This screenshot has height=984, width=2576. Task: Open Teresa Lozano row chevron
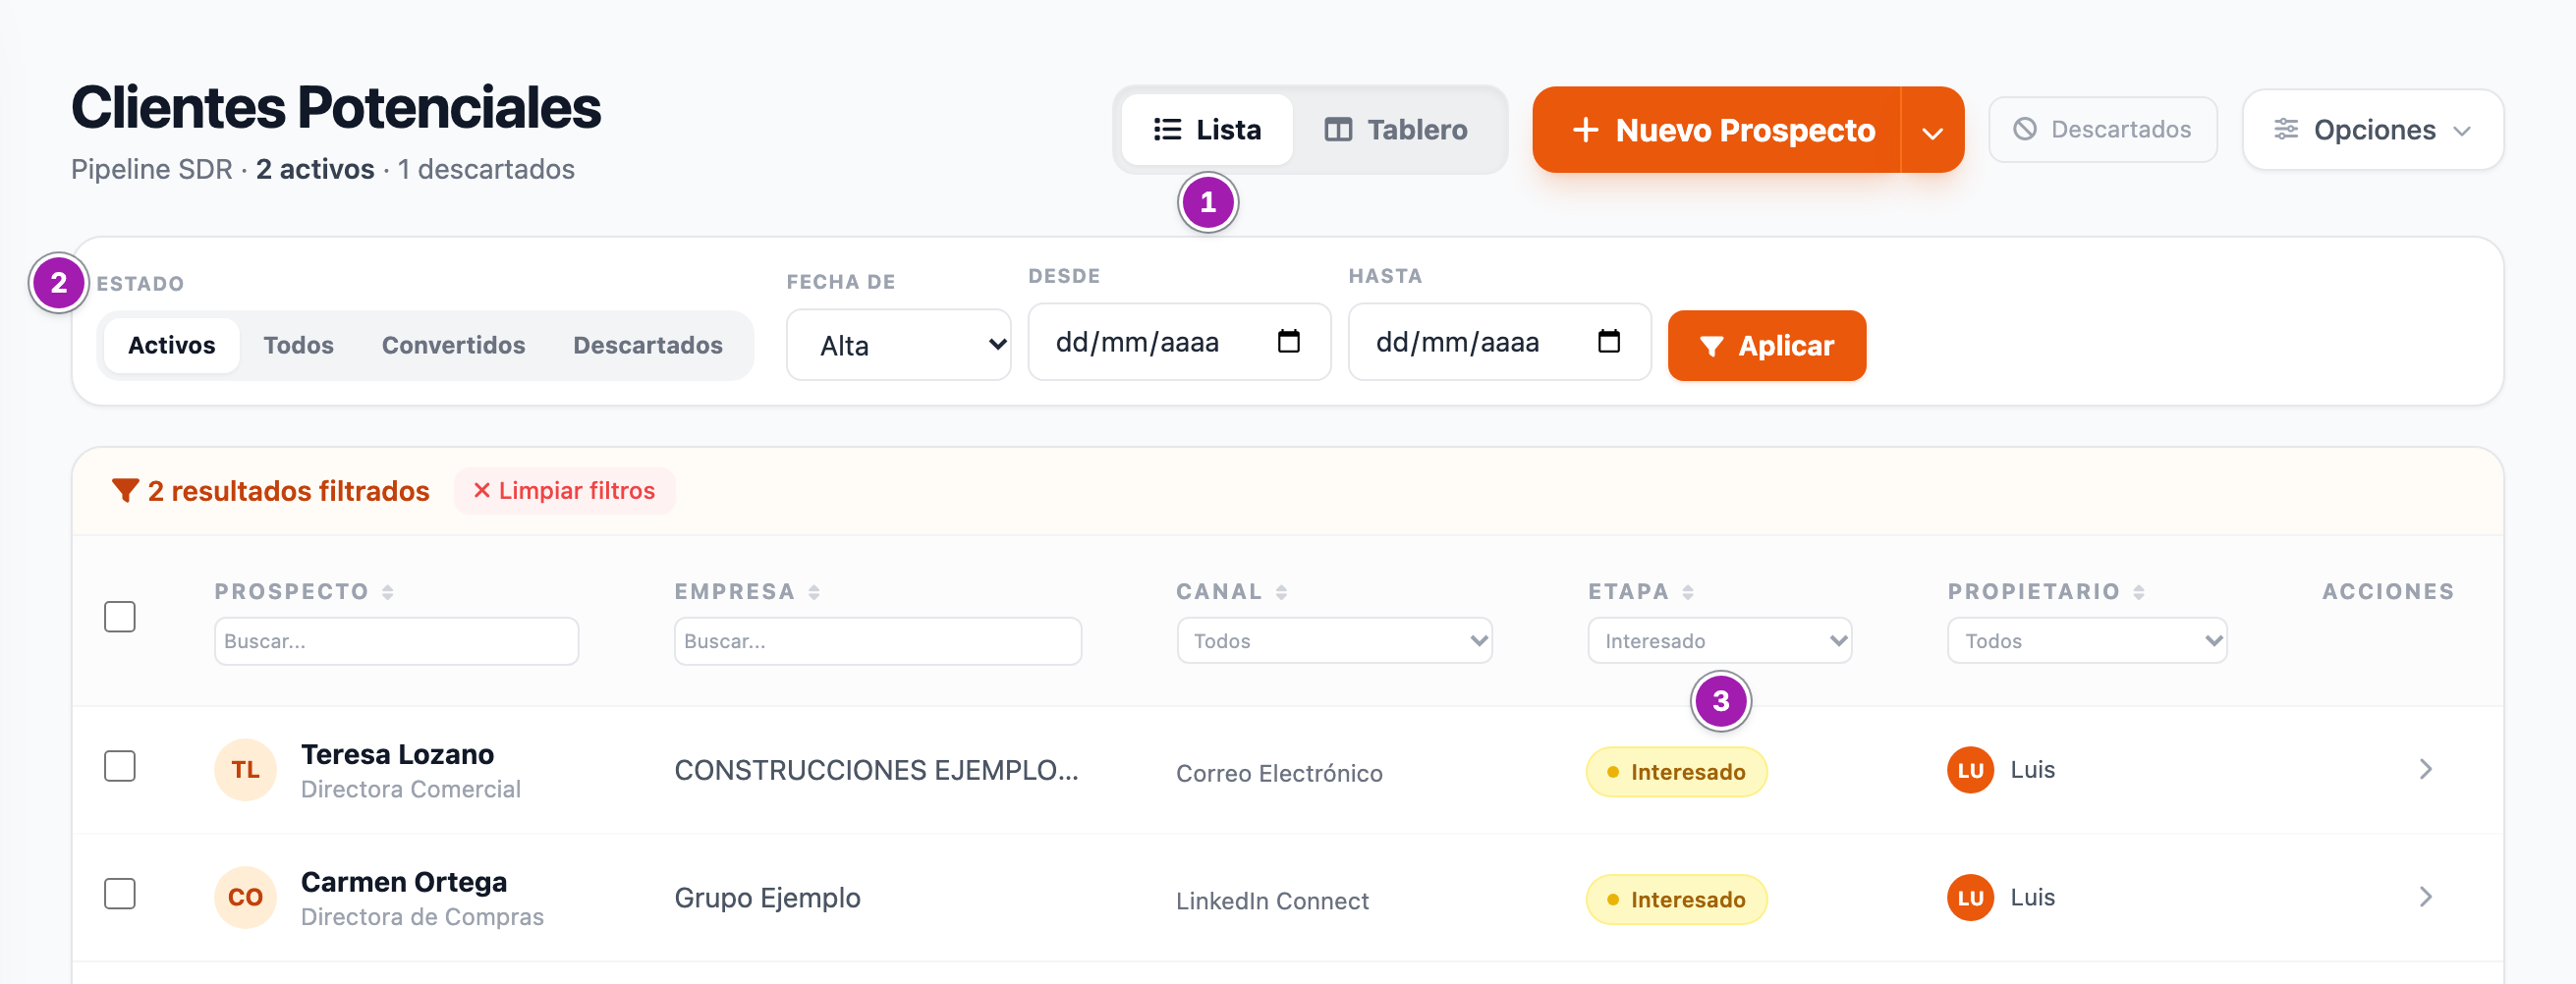pyautogui.click(x=2425, y=769)
